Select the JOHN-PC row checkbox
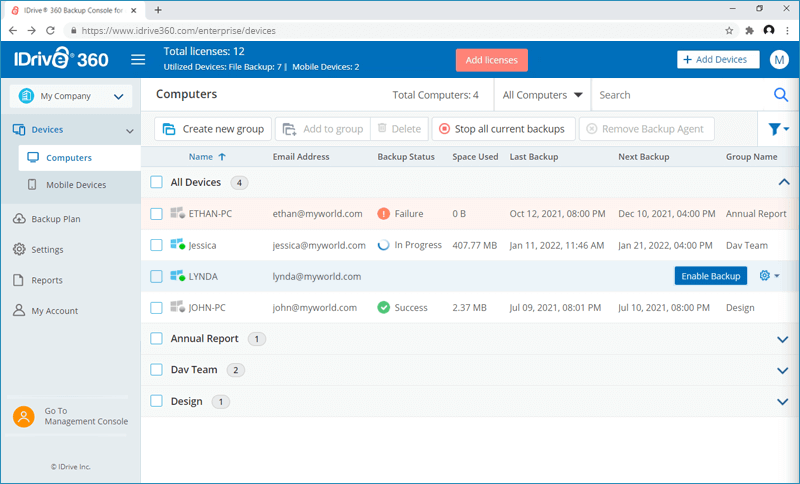Screen dimensions: 800x484 click(156, 308)
